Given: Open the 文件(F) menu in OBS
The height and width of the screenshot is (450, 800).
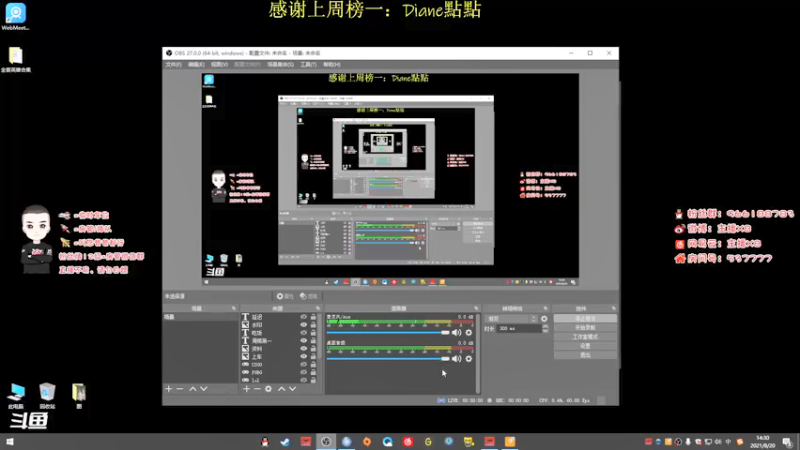Looking at the screenshot, I should click(173, 64).
